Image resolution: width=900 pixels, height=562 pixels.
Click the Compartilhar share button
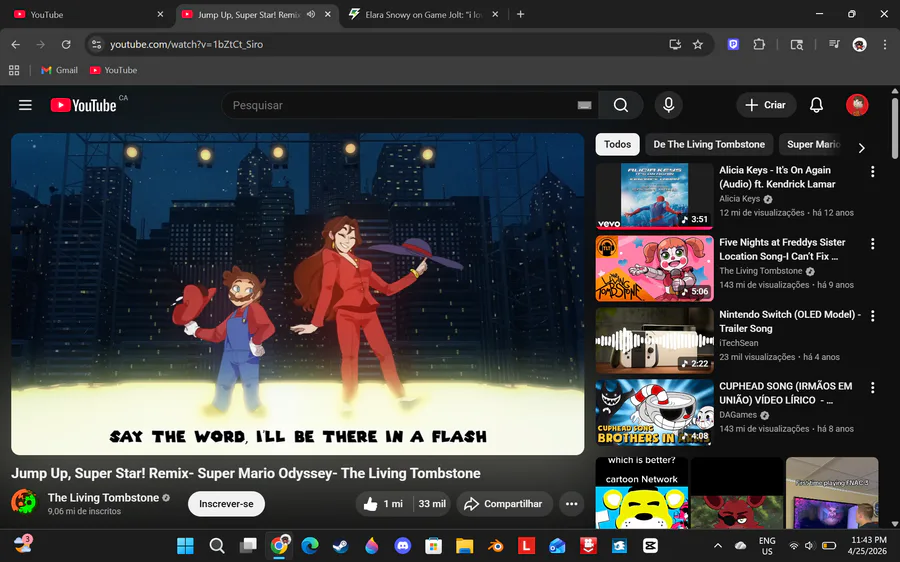[504, 503]
